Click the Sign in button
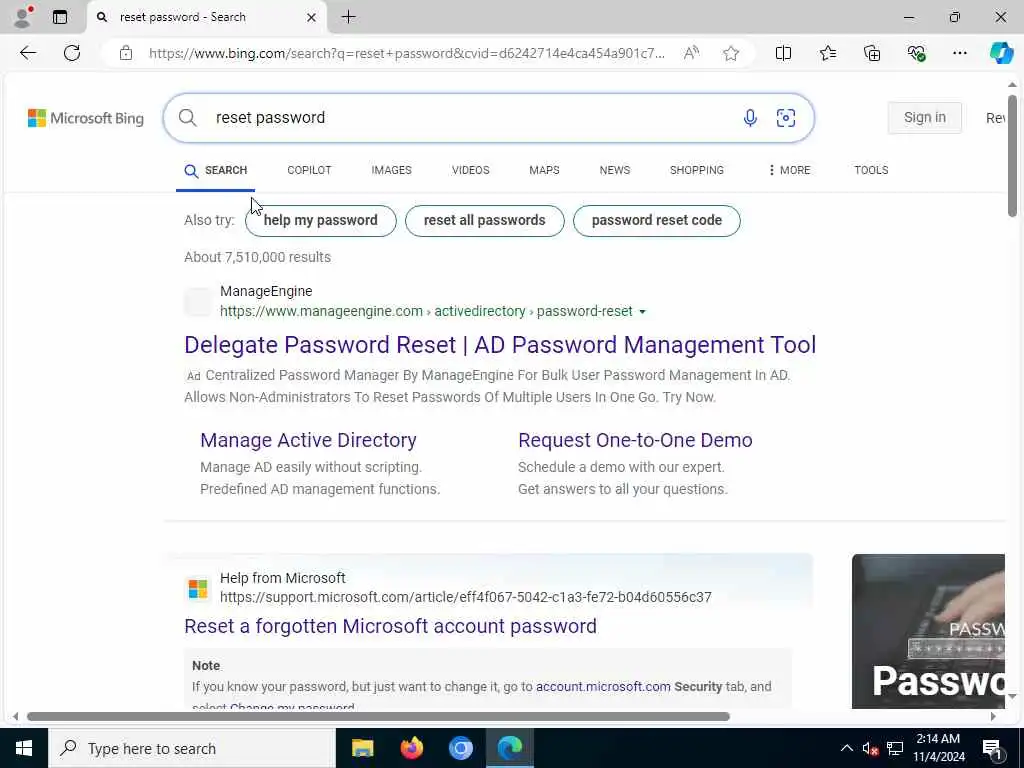 pyautogui.click(x=924, y=118)
